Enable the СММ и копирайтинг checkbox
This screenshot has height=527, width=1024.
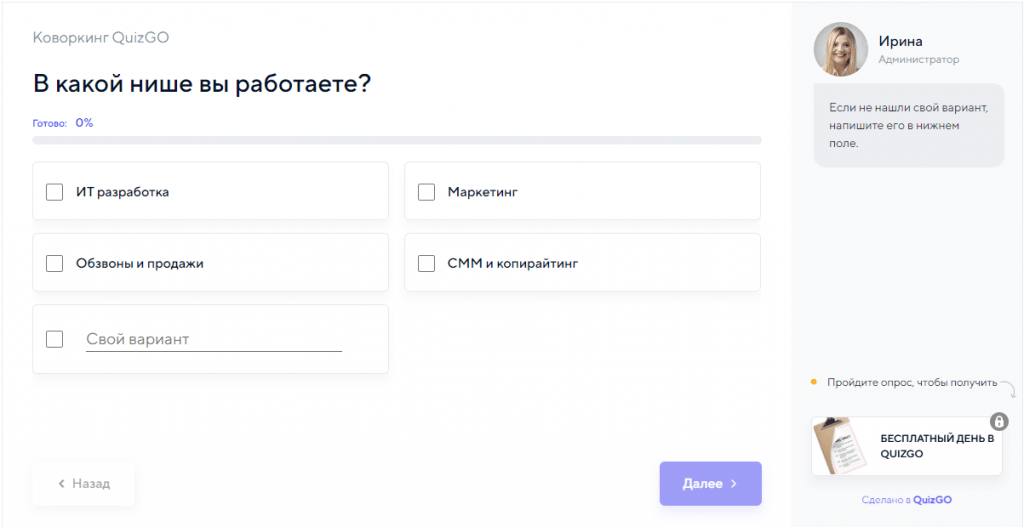426,263
